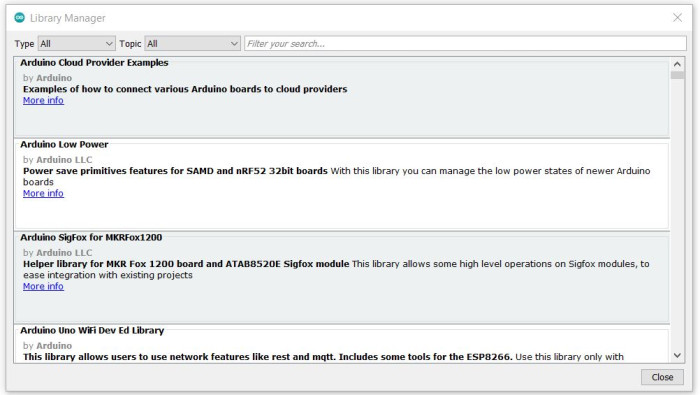
Task: Click the scroll up arrow of library list
Action: (x=677, y=64)
